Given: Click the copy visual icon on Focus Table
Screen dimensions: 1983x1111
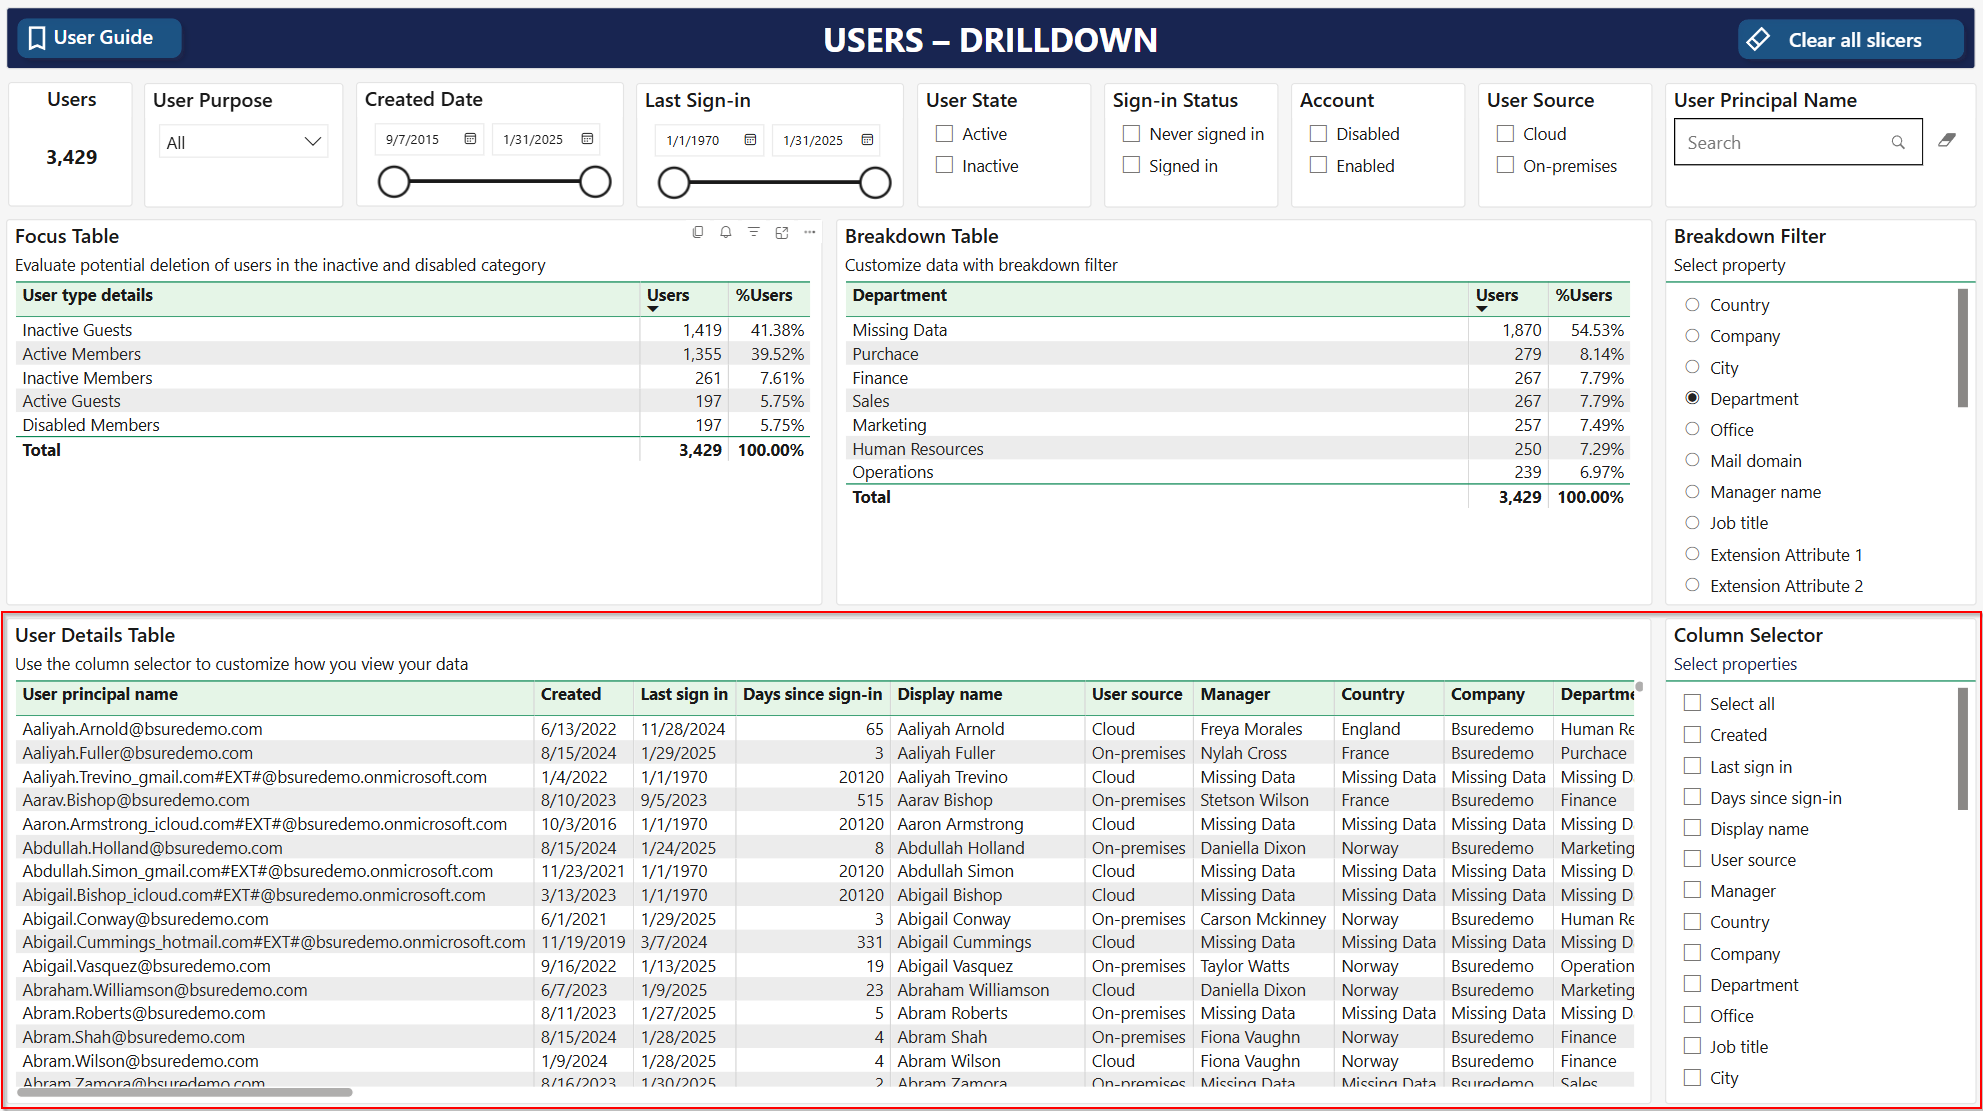Looking at the screenshot, I should point(697,232).
